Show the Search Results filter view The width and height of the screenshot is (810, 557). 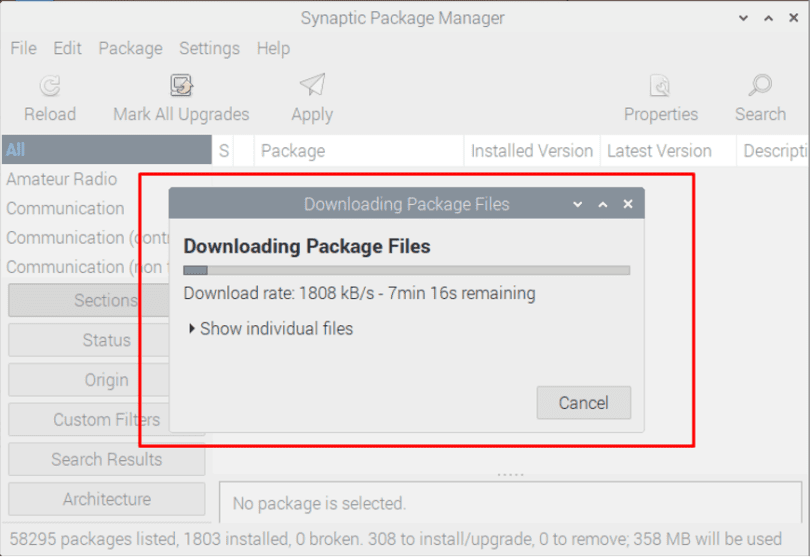(x=107, y=459)
